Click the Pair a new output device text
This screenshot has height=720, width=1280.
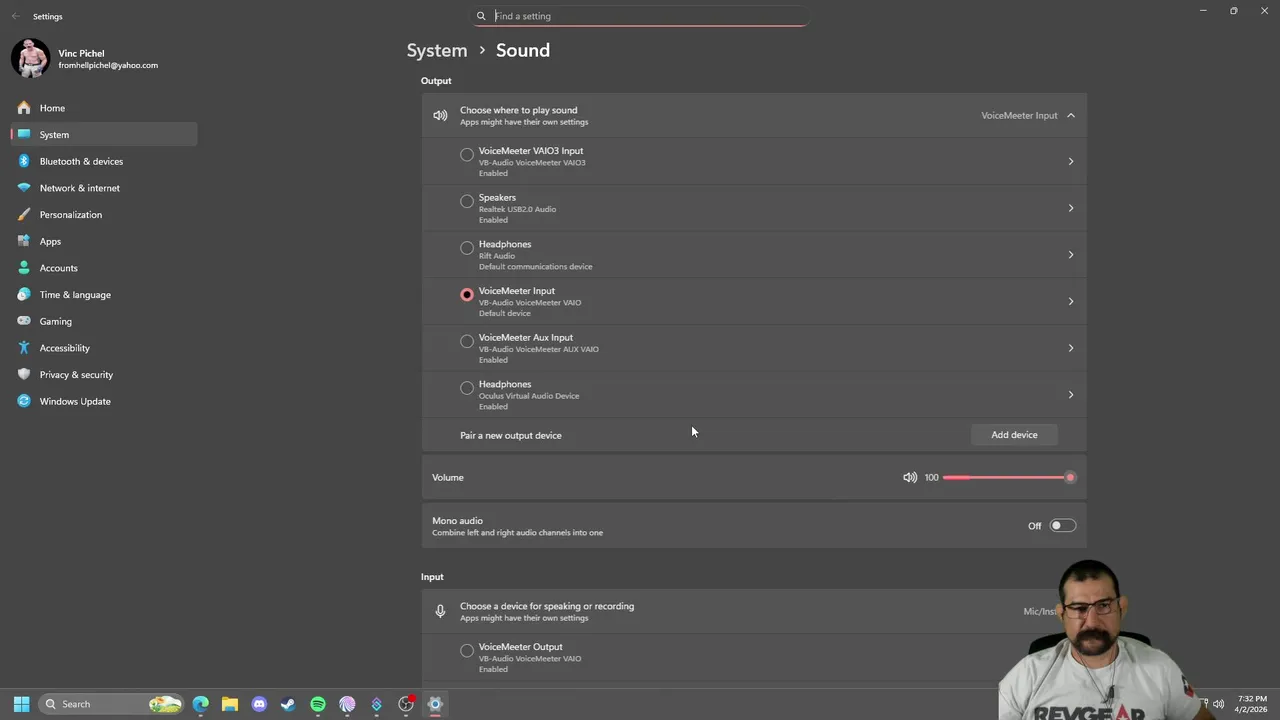[511, 436]
